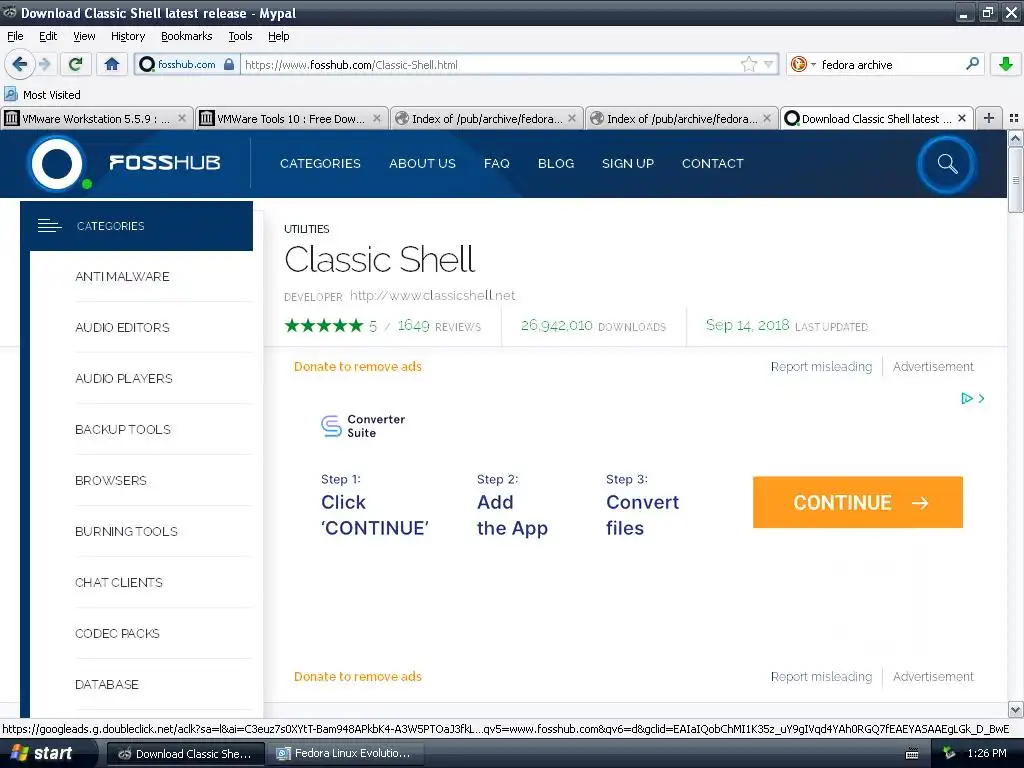Click the URL address field

(x=490, y=64)
